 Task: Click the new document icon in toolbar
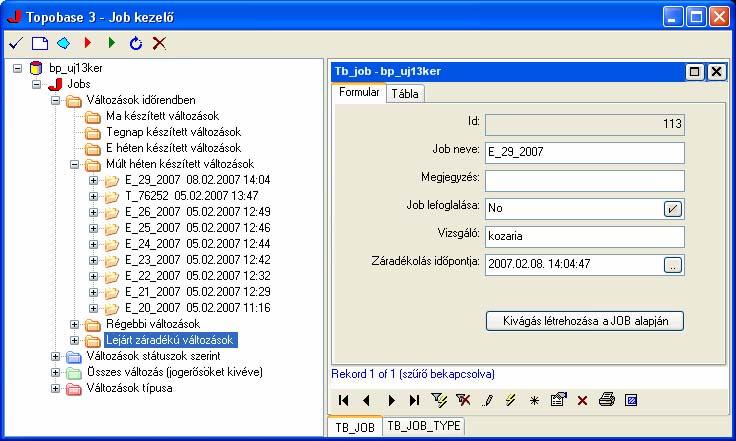pos(40,44)
